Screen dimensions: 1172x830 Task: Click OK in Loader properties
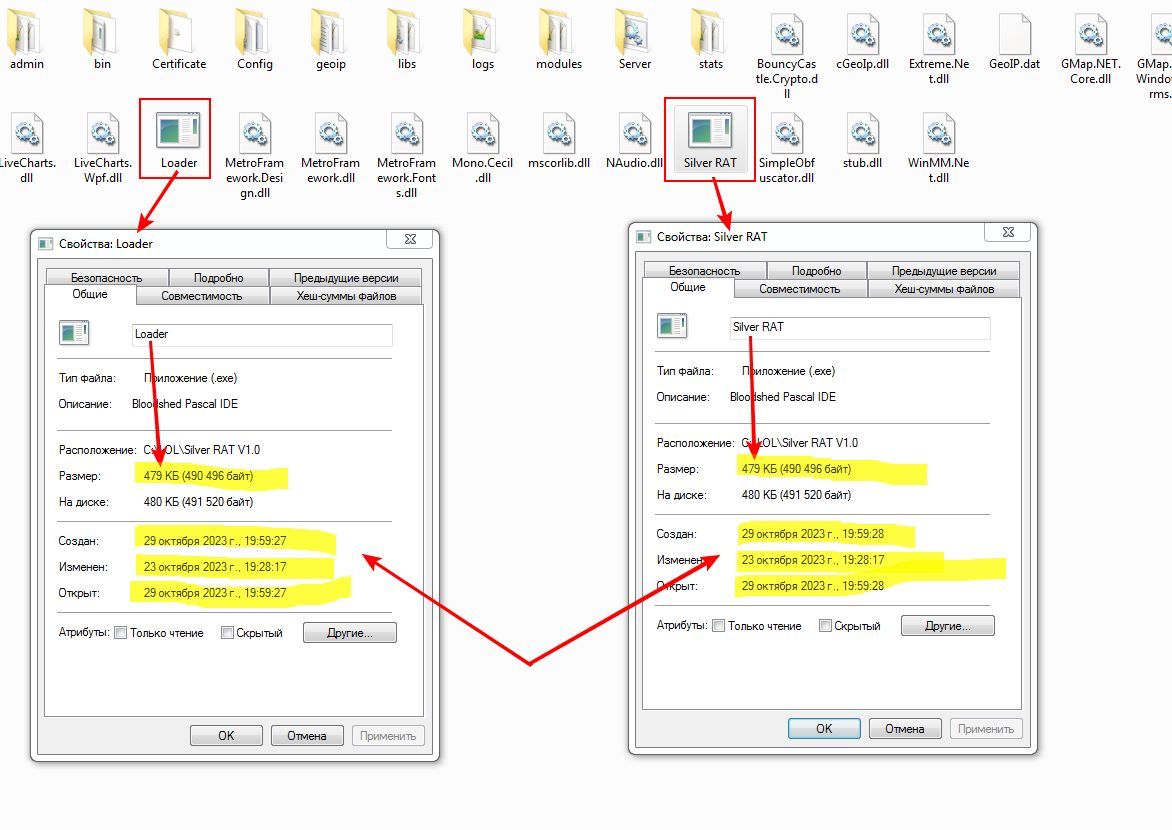point(226,736)
